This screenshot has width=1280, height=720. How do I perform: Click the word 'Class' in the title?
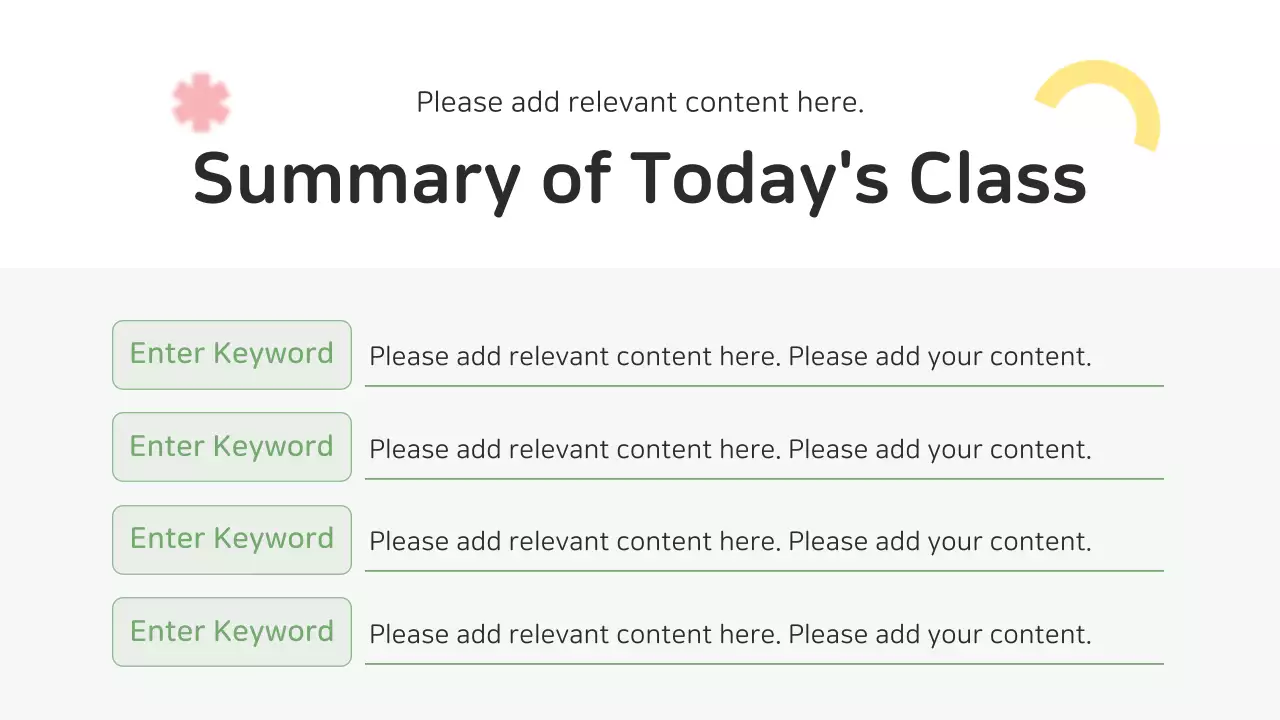997,178
